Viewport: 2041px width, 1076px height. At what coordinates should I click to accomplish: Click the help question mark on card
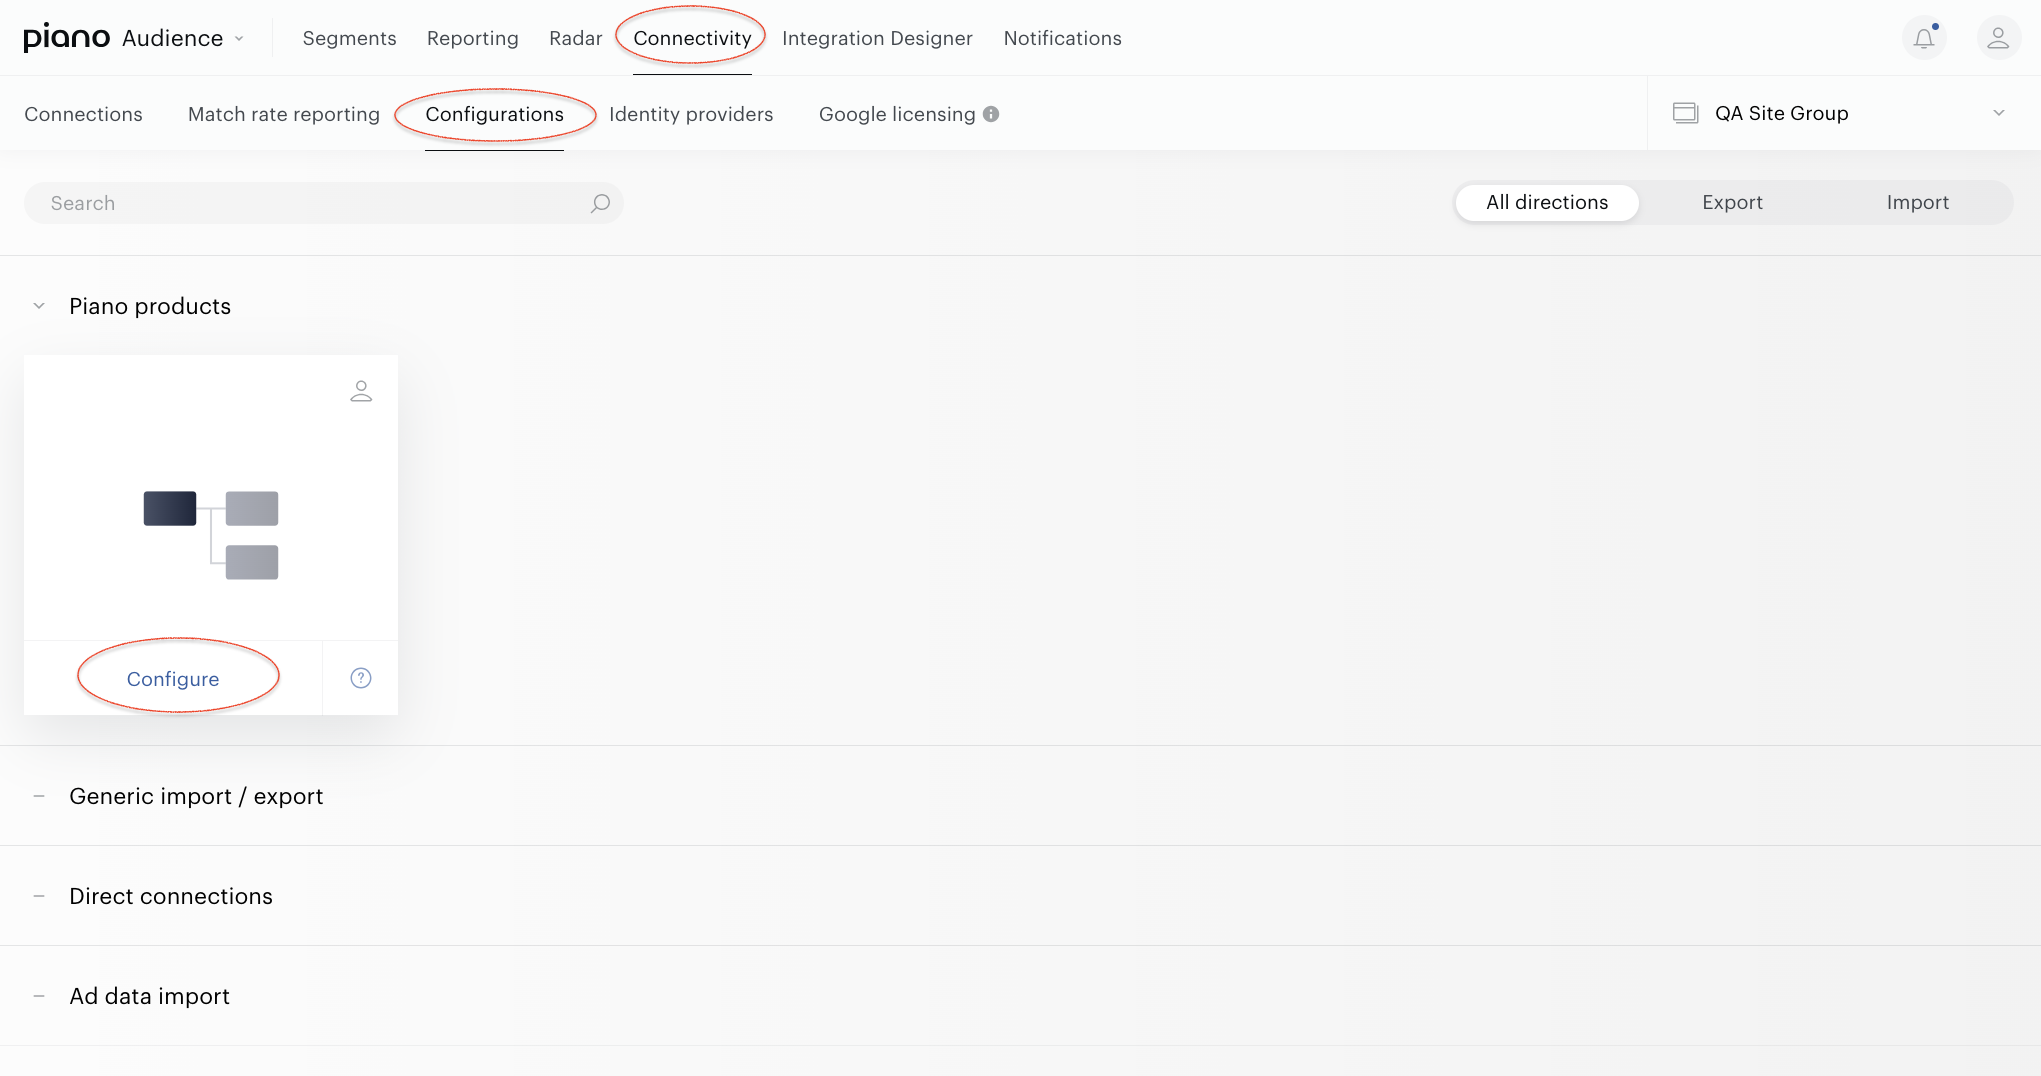[361, 678]
